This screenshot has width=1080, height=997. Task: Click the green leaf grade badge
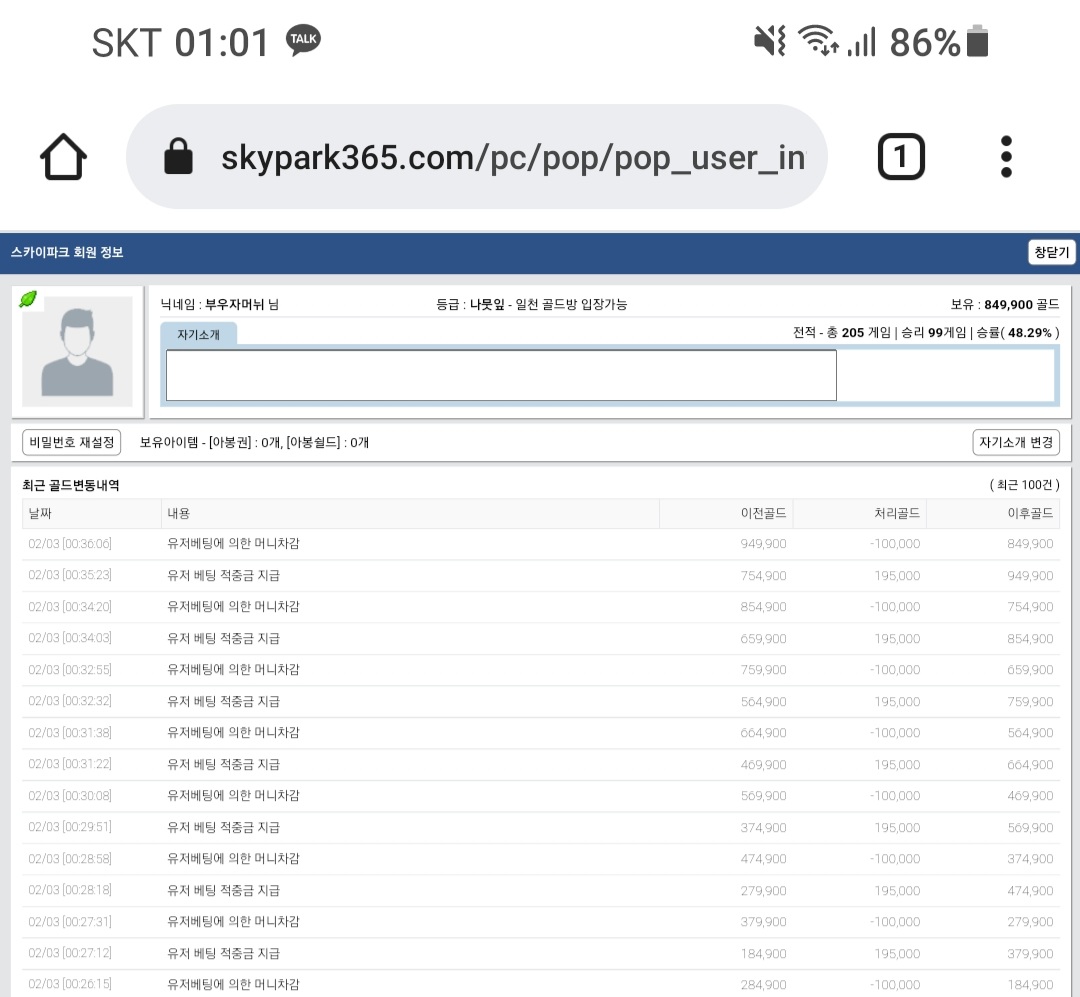tap(28, 299)
